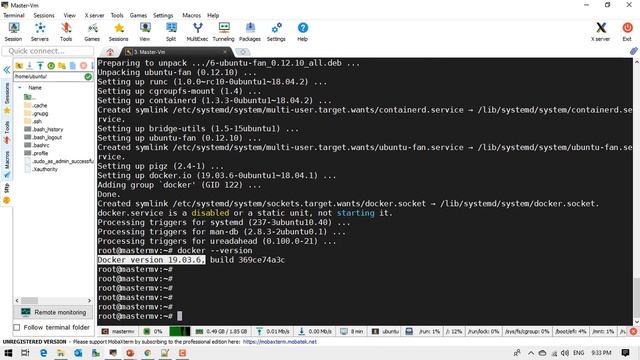Open the X server menu
The height and width of the screenshot is (360, 640).
[94, 15]
